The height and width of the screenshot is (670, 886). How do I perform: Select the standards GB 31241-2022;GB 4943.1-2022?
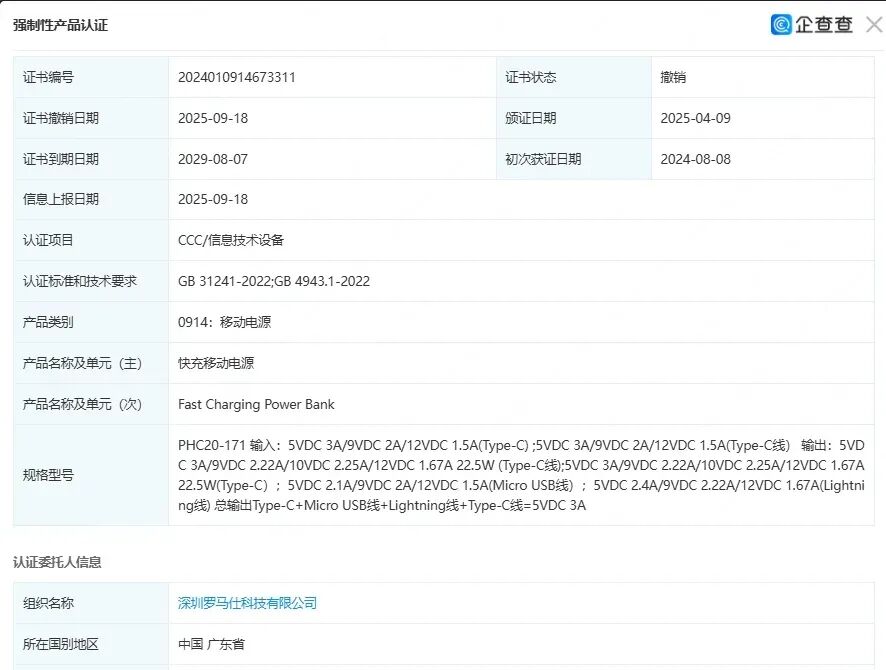point(274,281)
